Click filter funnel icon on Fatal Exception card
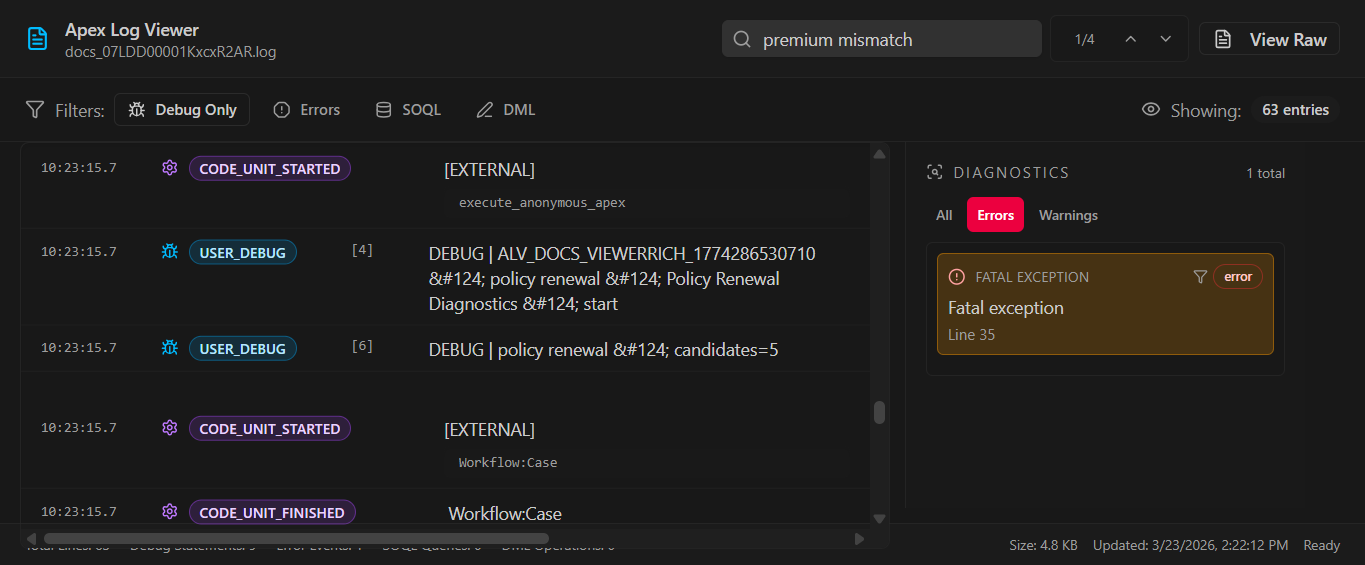Image resolution: width=1365 pixels, height=565 pixels. coord(1200,277)
